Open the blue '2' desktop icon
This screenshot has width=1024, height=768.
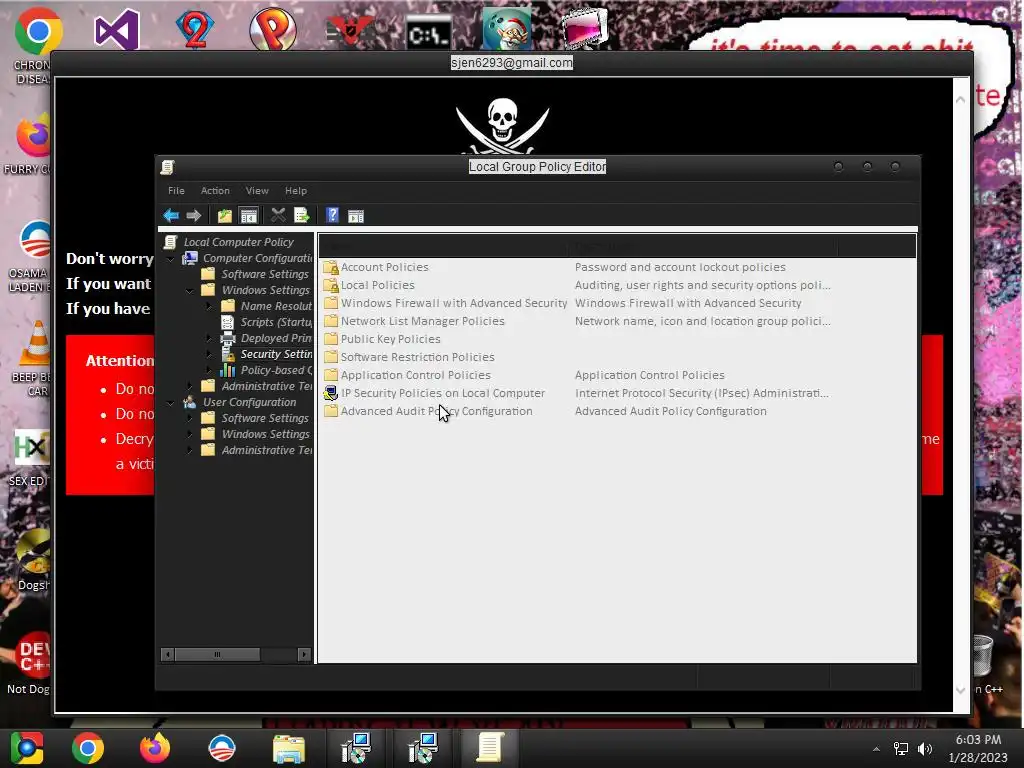[x=195, y=29]
